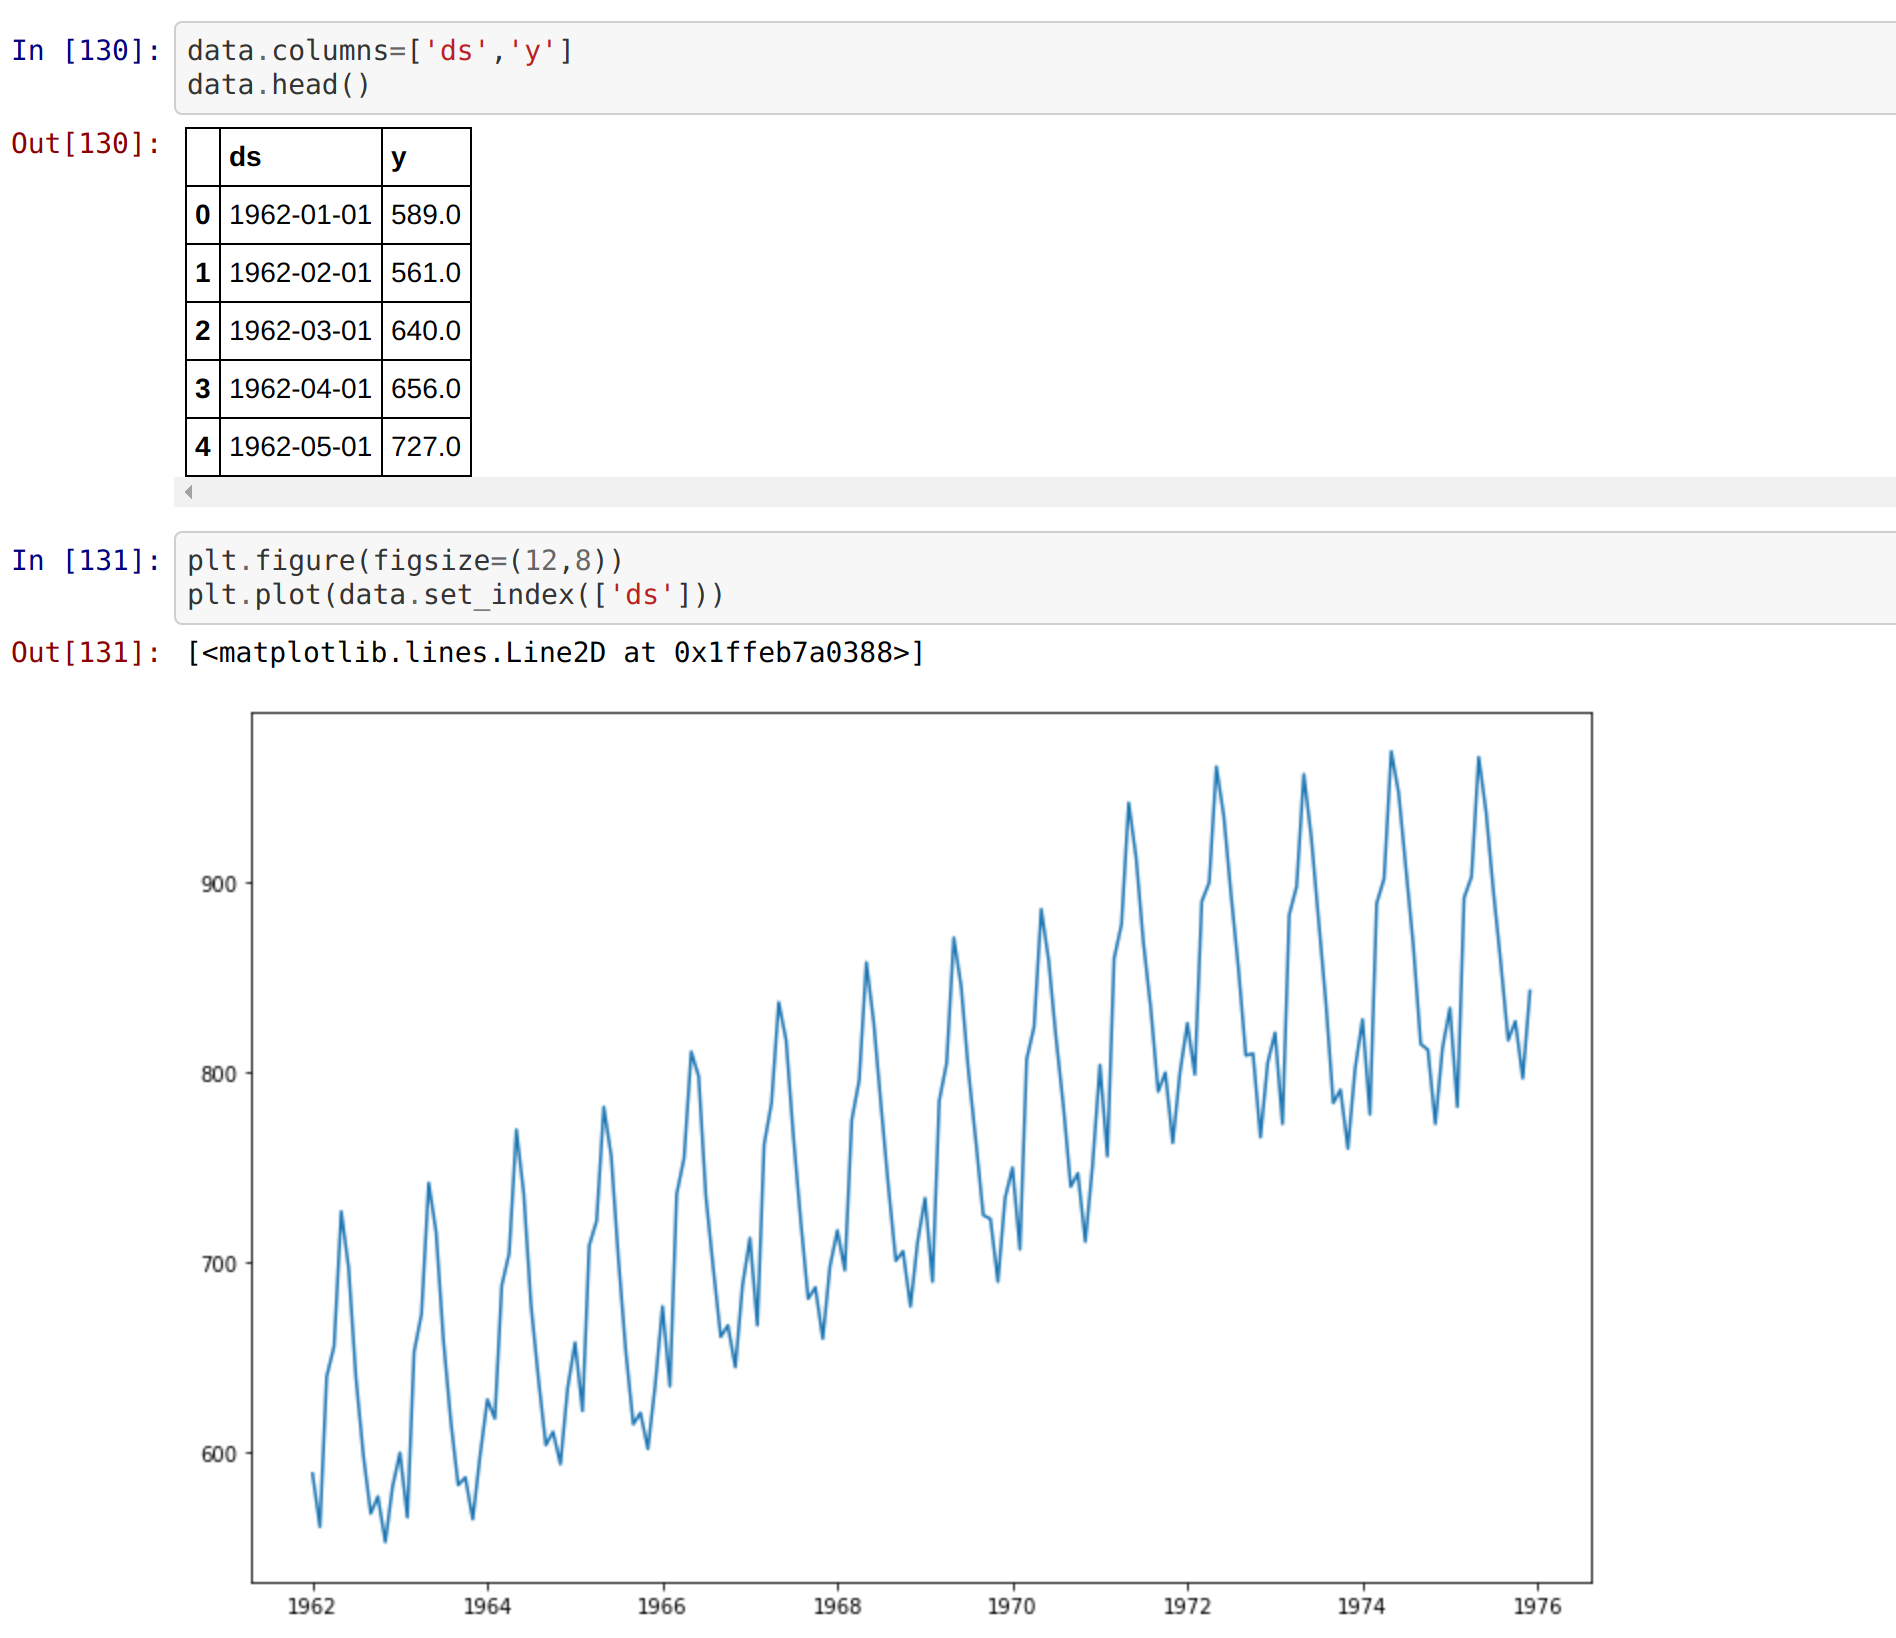Click the In [130] cell prompt

click(85, 50)
